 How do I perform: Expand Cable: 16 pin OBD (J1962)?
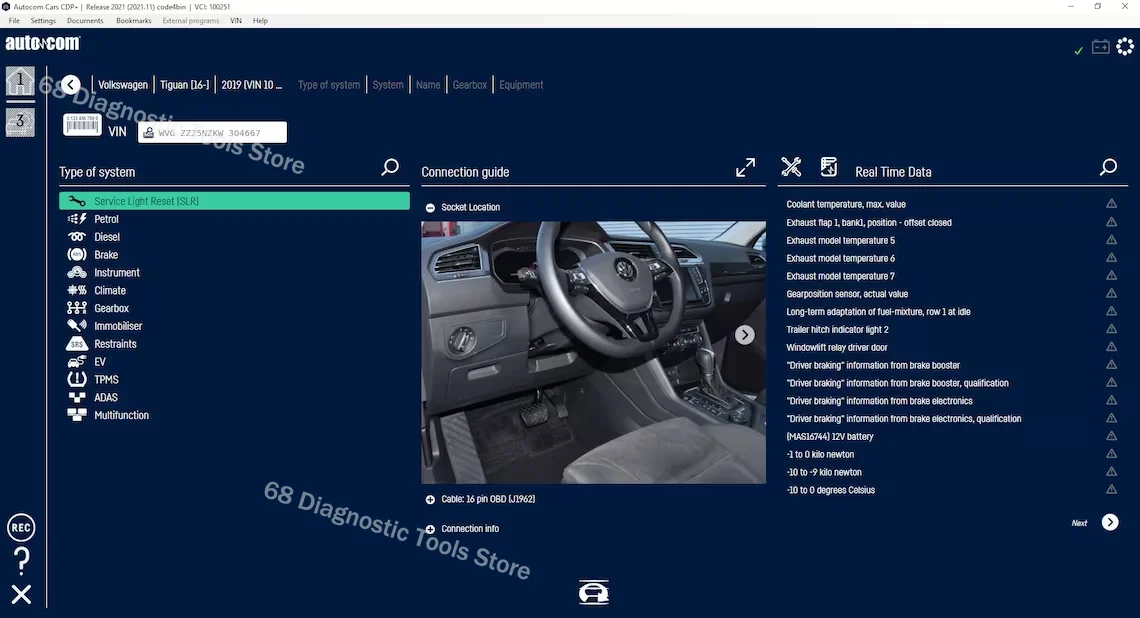coord(430,499)
